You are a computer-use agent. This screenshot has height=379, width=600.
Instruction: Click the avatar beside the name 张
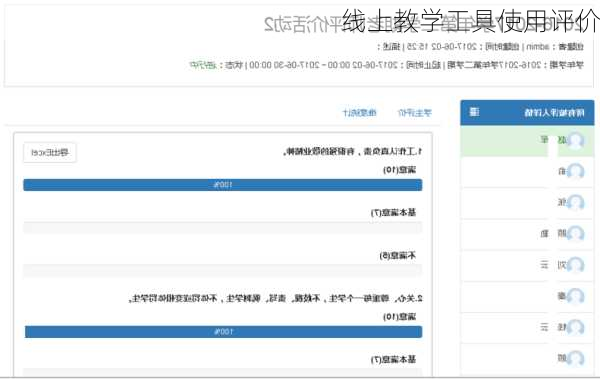click(x=576, y=203)
